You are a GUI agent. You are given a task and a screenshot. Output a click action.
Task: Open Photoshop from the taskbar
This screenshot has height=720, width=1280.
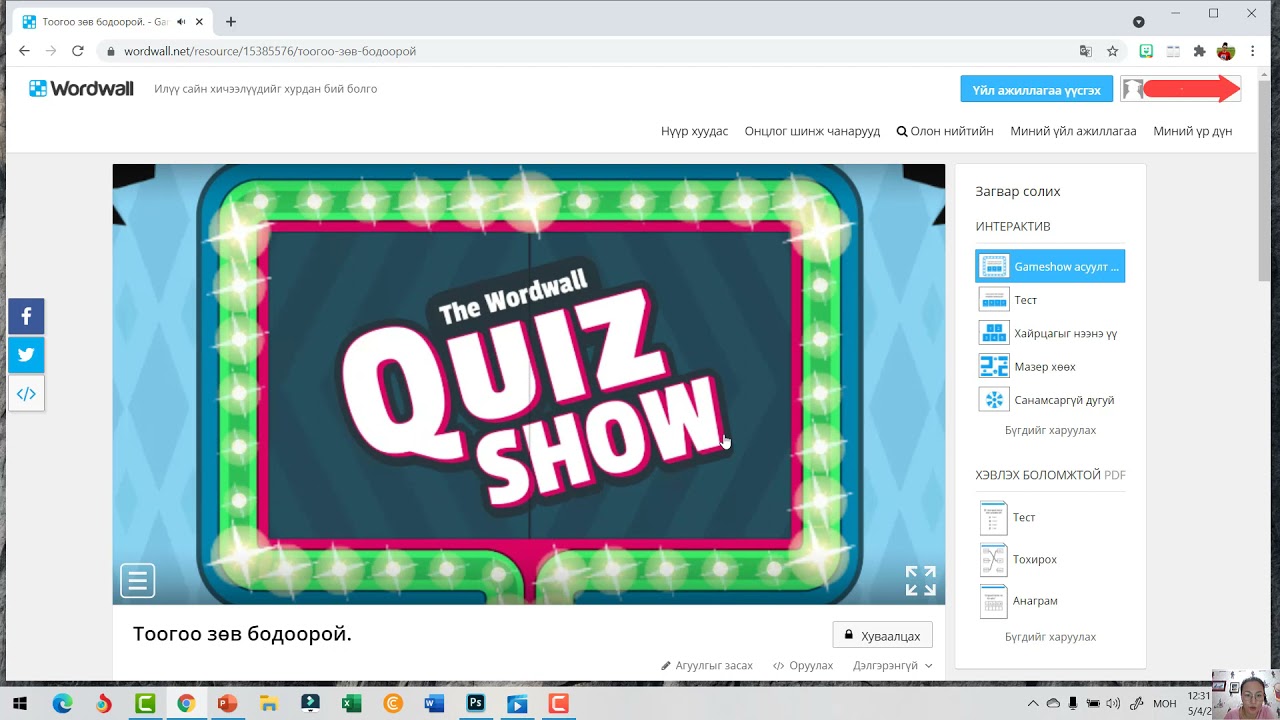pos(475,704)
